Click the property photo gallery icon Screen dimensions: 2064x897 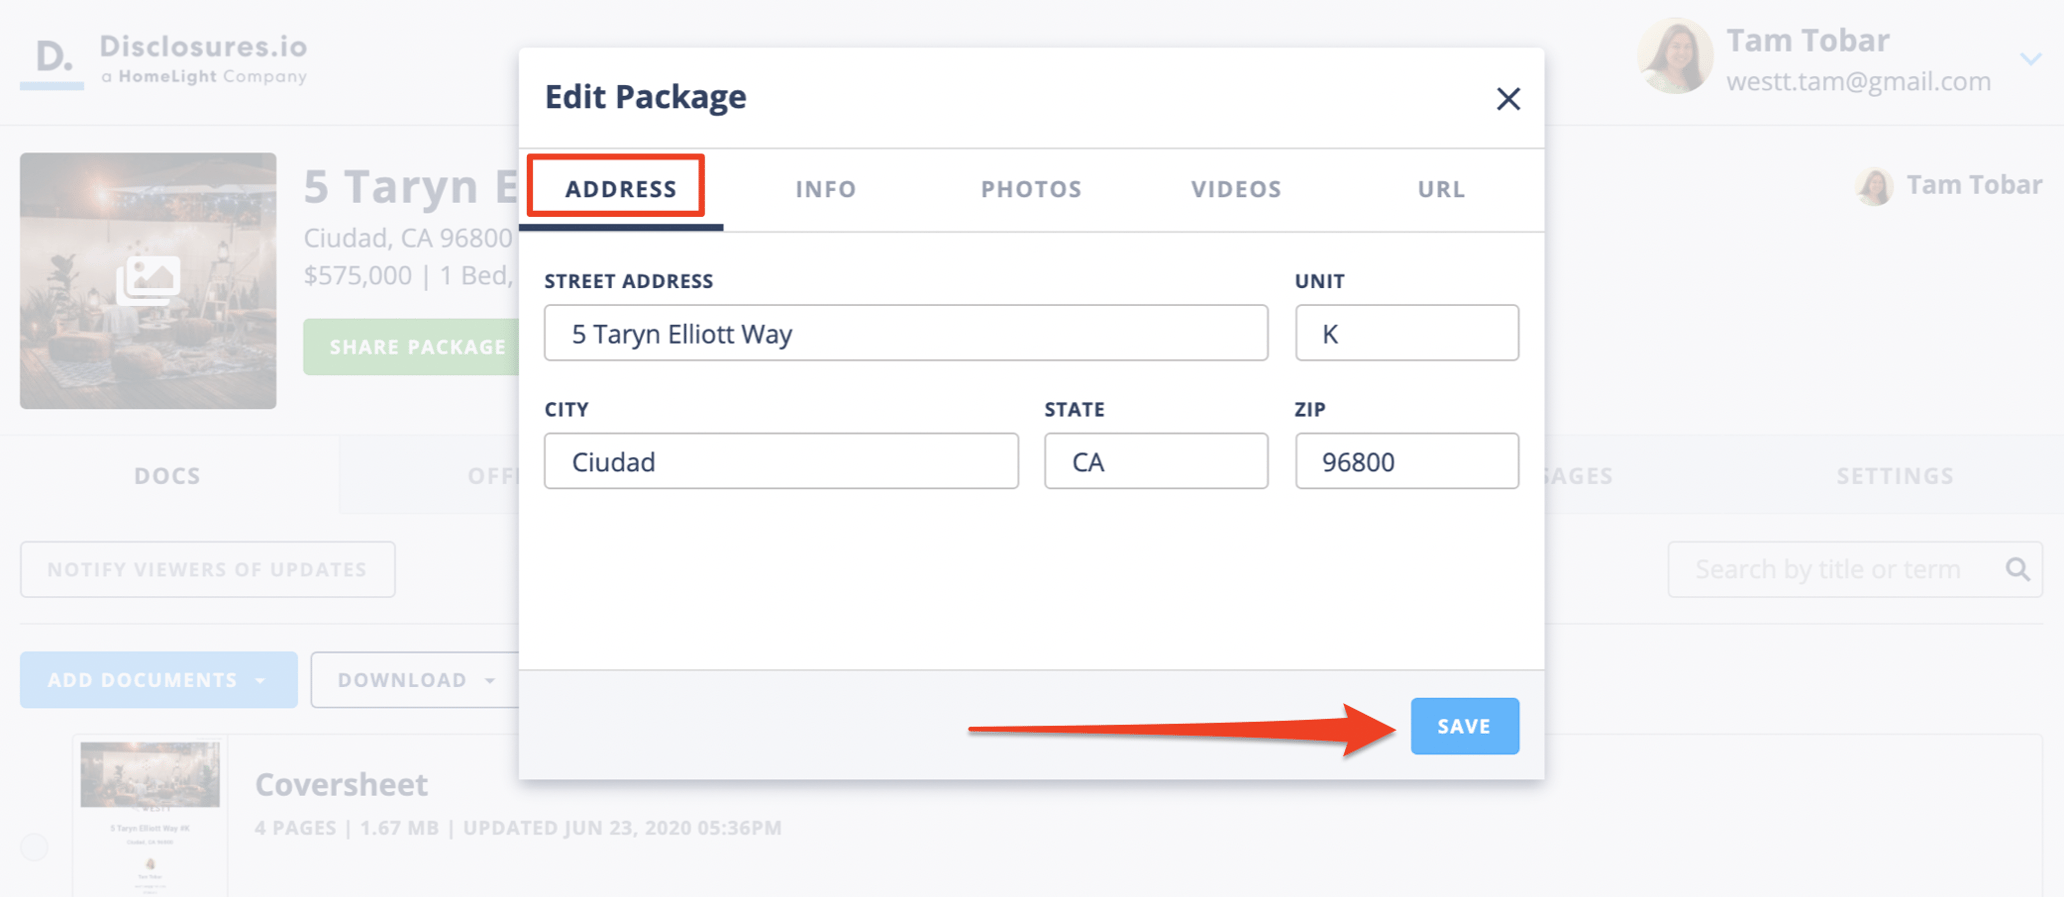(148, 280)
